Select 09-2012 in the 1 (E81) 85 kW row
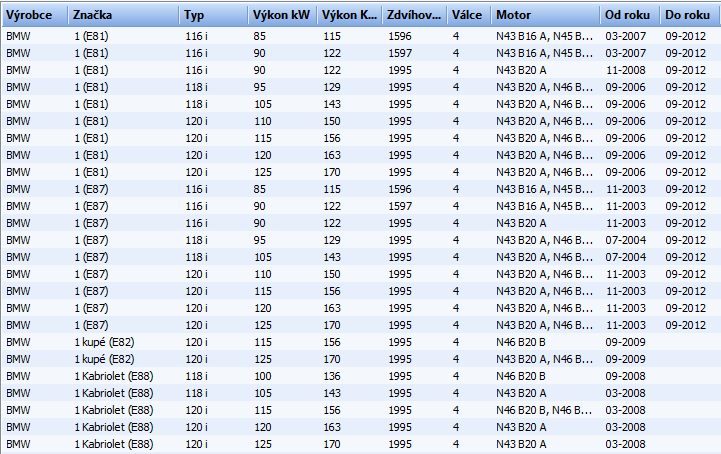The image size is (721, 454). pos(685,36)
